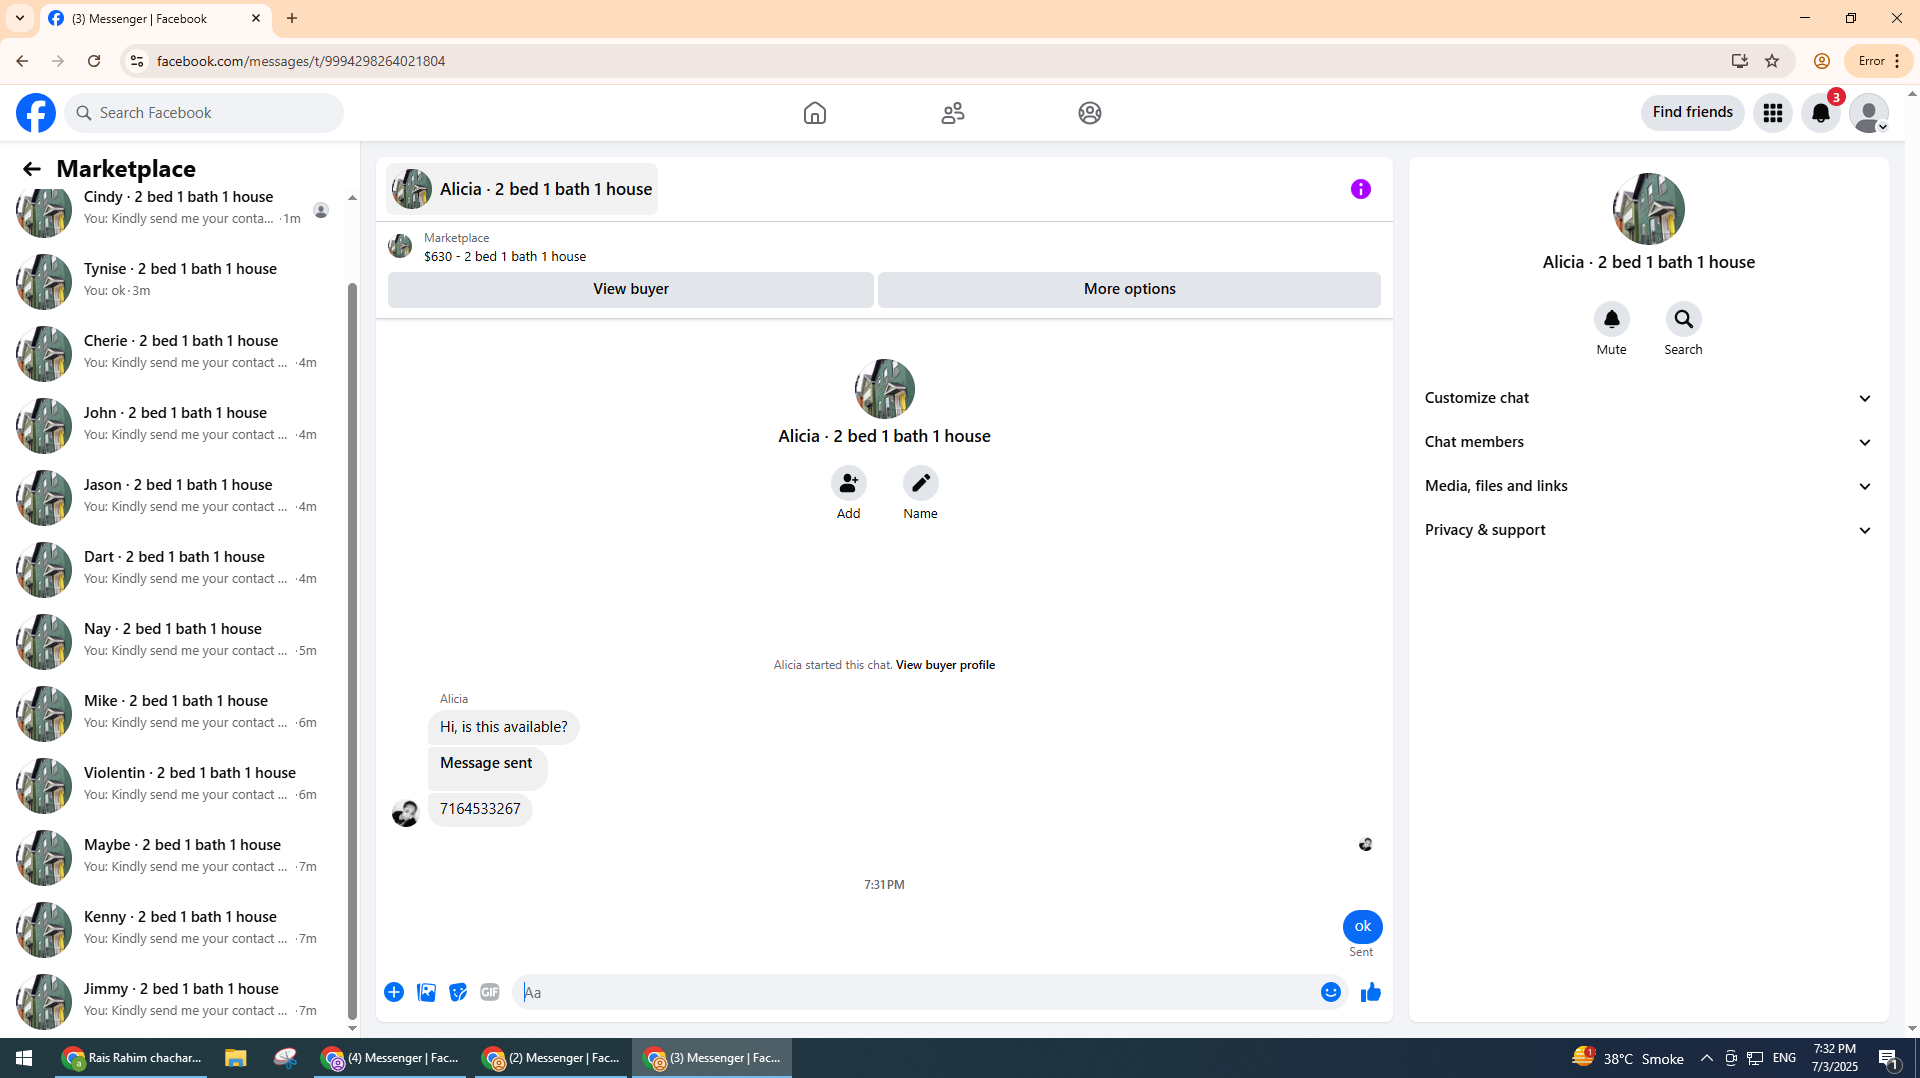Click the 7164533267 message bubble
Image resolution: width=1920 pixels, height=1078 pixels.
(480, 809)
